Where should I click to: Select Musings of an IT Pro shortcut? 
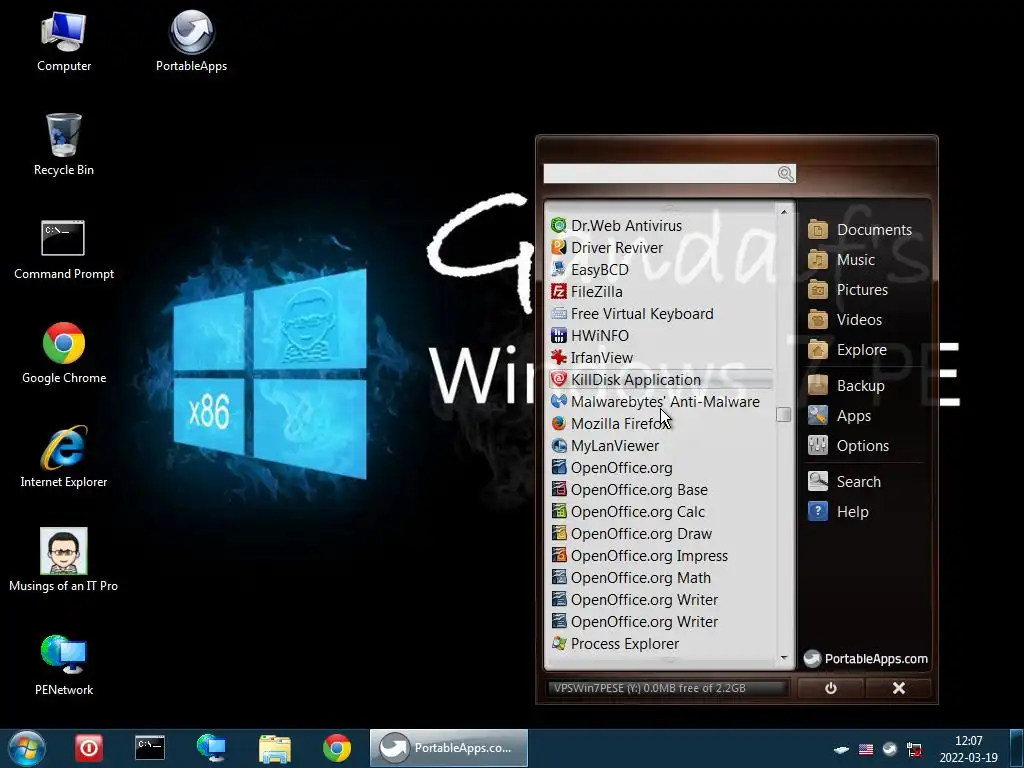coord(63,560)
